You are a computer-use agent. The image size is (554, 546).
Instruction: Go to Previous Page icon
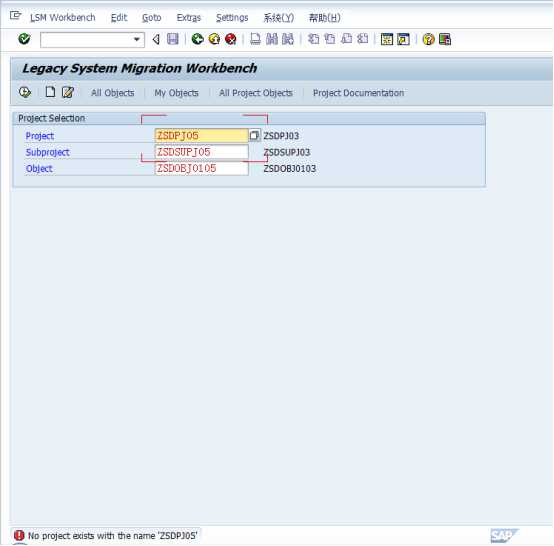pos(330,39)
